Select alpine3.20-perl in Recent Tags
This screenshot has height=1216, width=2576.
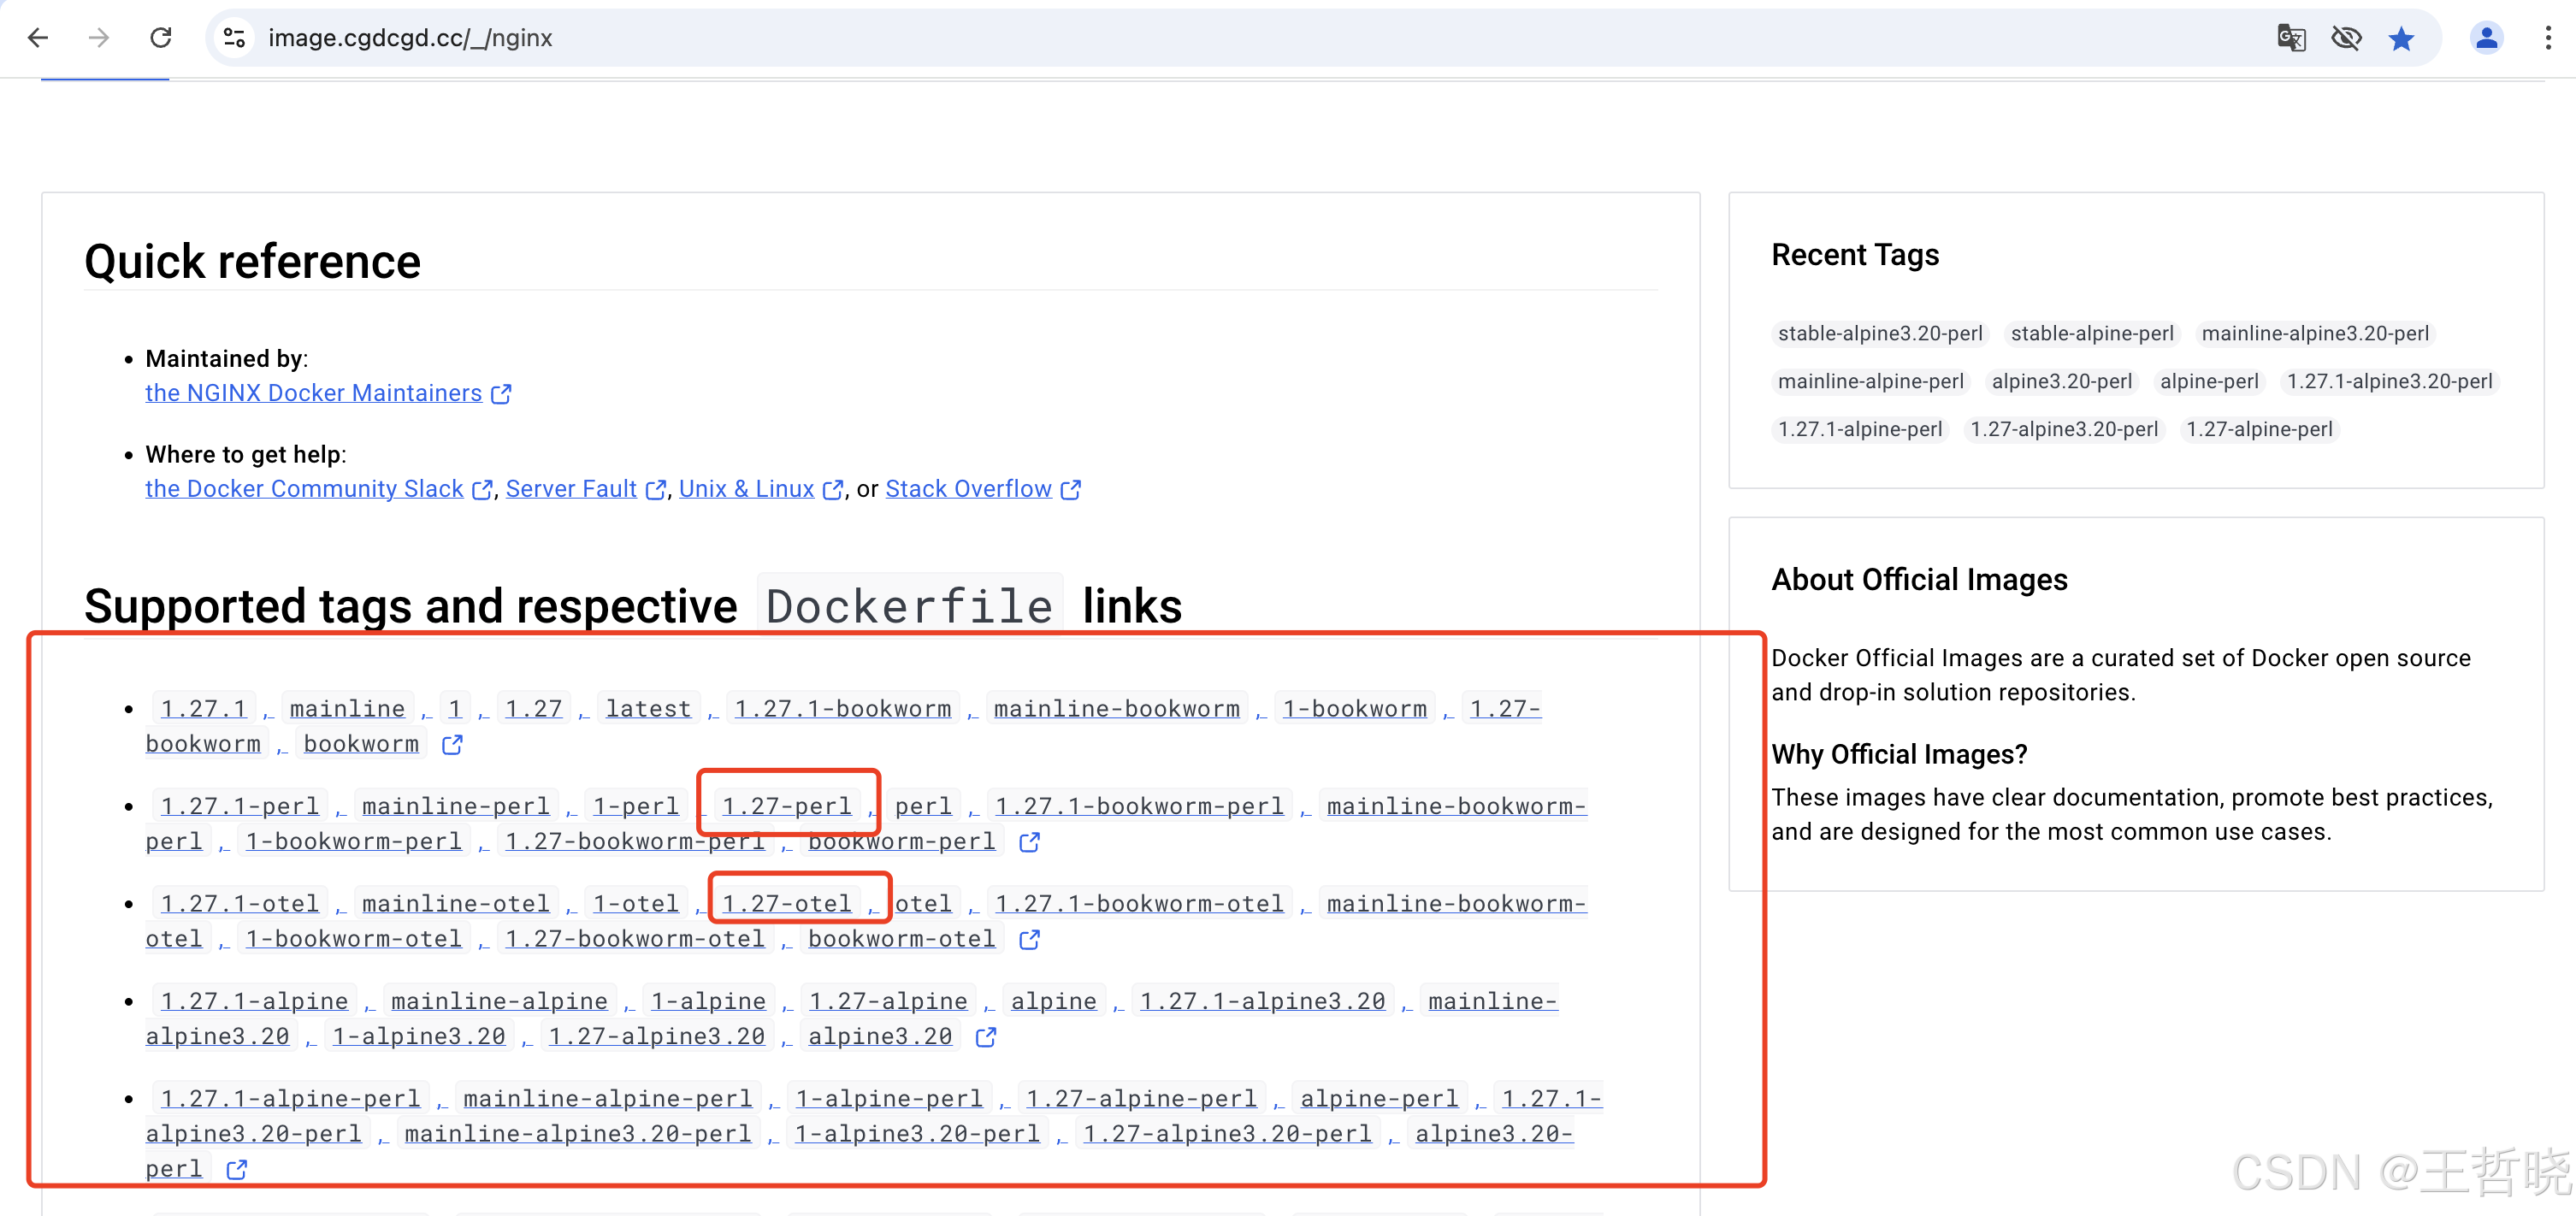[2062, 381]
